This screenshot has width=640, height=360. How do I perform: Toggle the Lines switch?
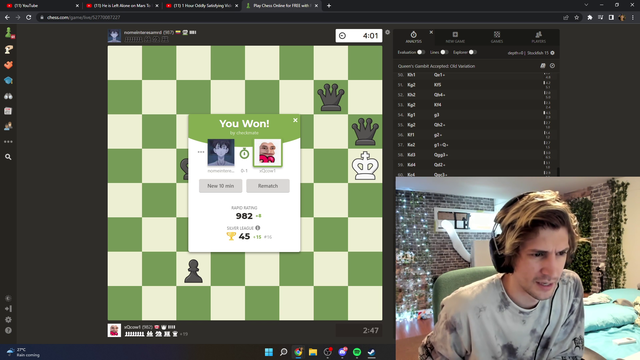(x=444, y=52)
